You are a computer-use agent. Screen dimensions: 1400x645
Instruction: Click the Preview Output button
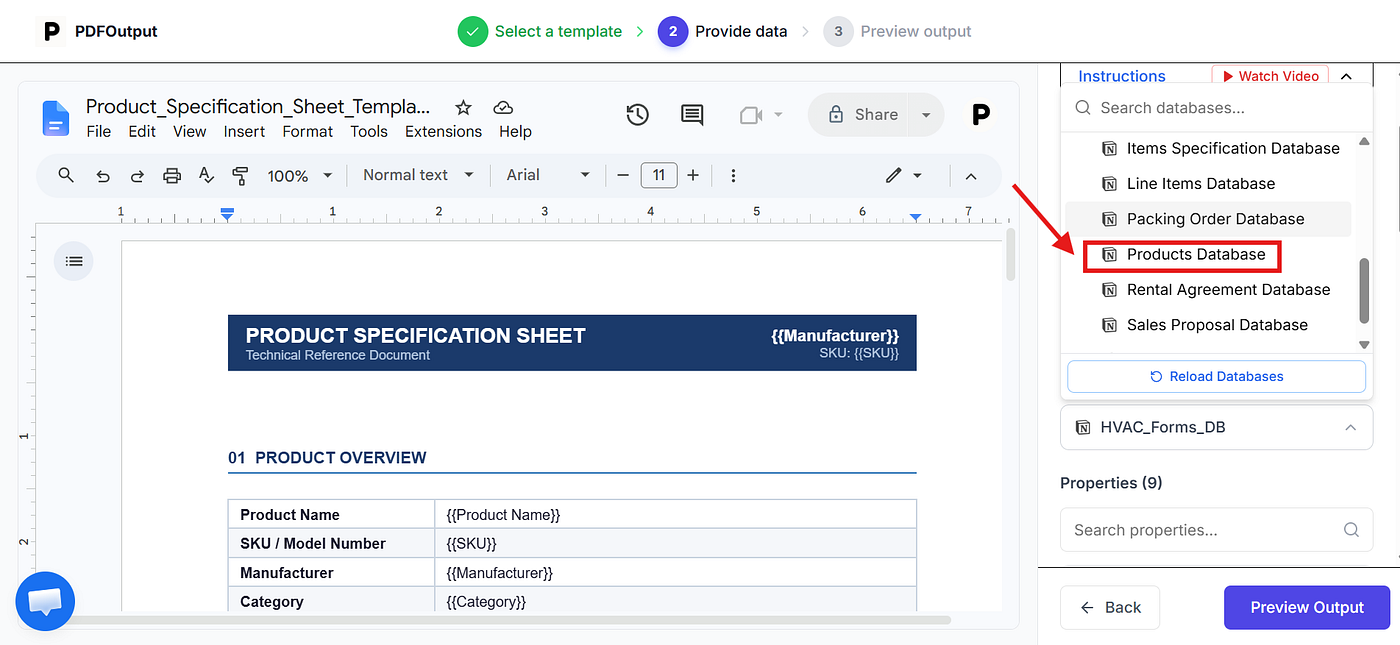(x=1307, y=607)
